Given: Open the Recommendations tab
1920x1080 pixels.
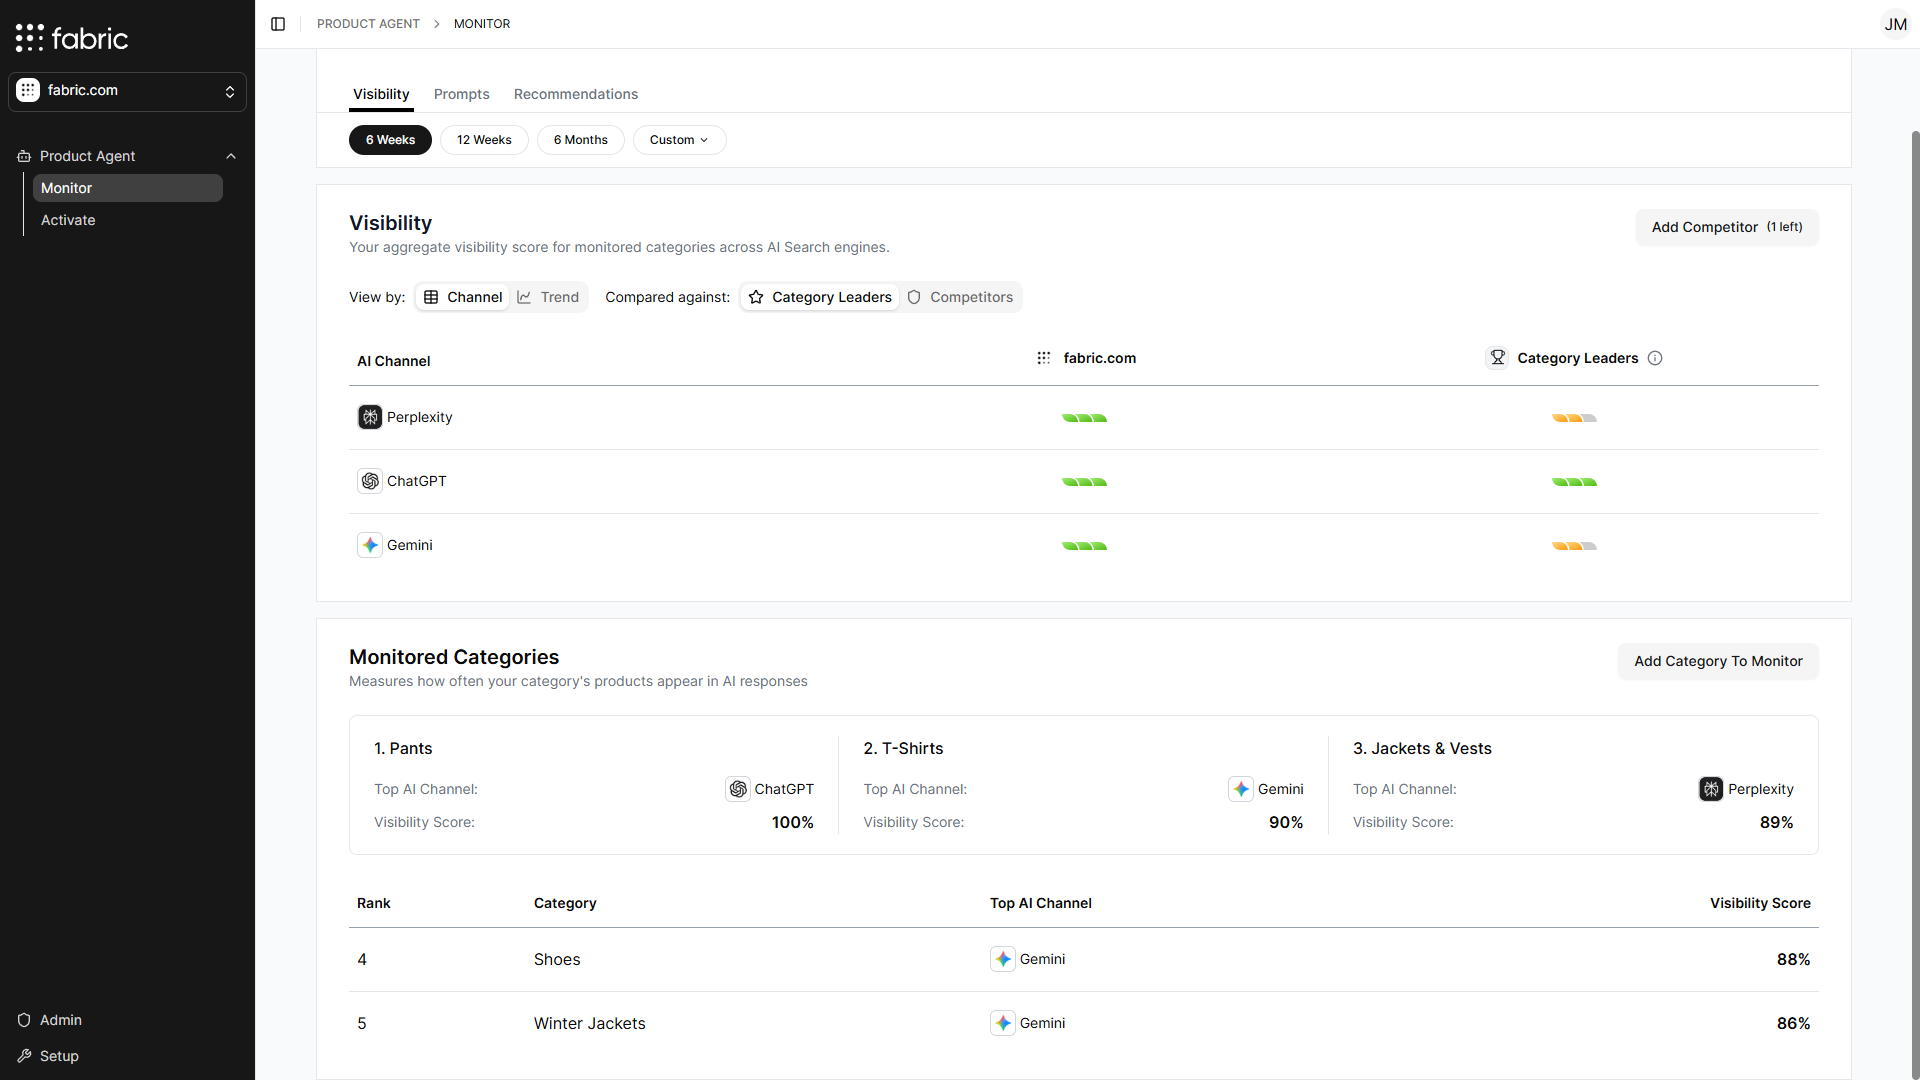Looking at the screenshot, I should (576, 94).
